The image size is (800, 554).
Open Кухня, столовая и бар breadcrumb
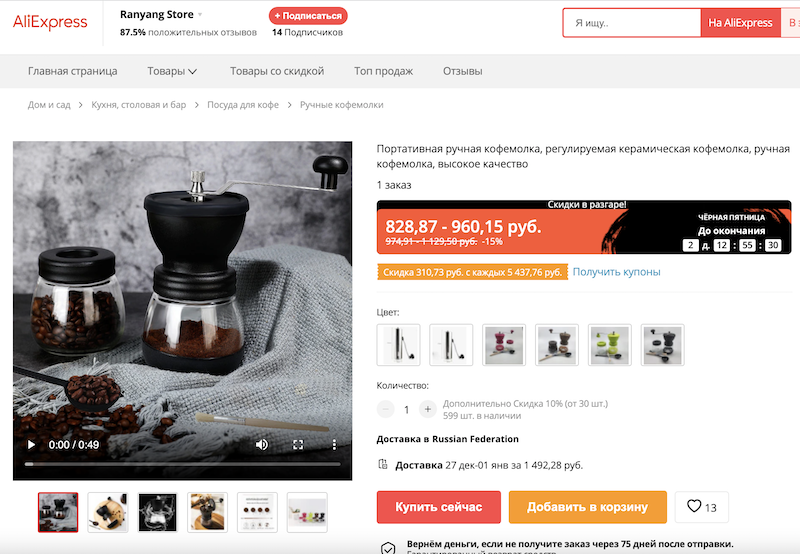point(138,105)
